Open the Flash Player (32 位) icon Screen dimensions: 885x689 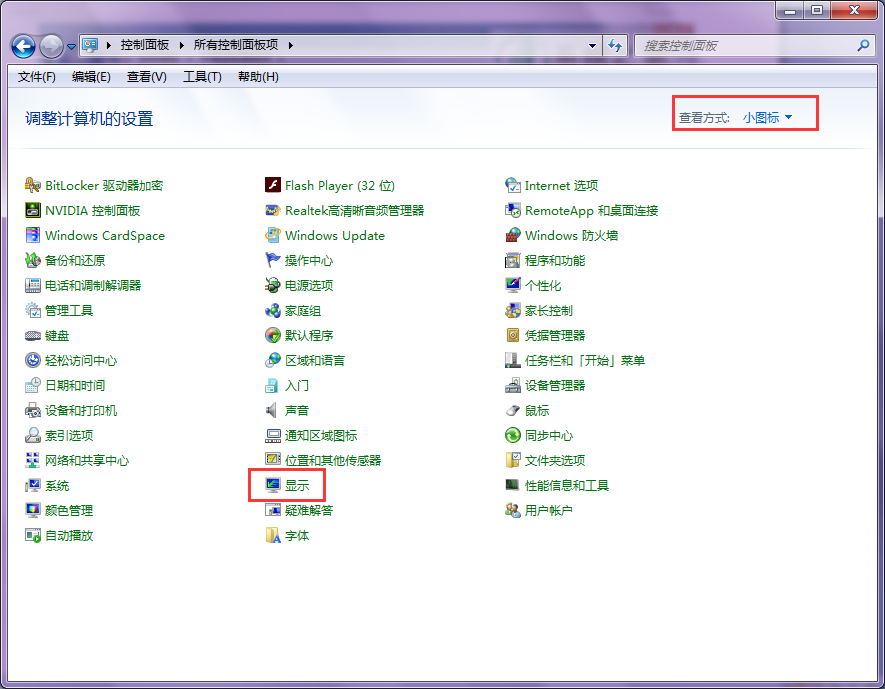273,185
